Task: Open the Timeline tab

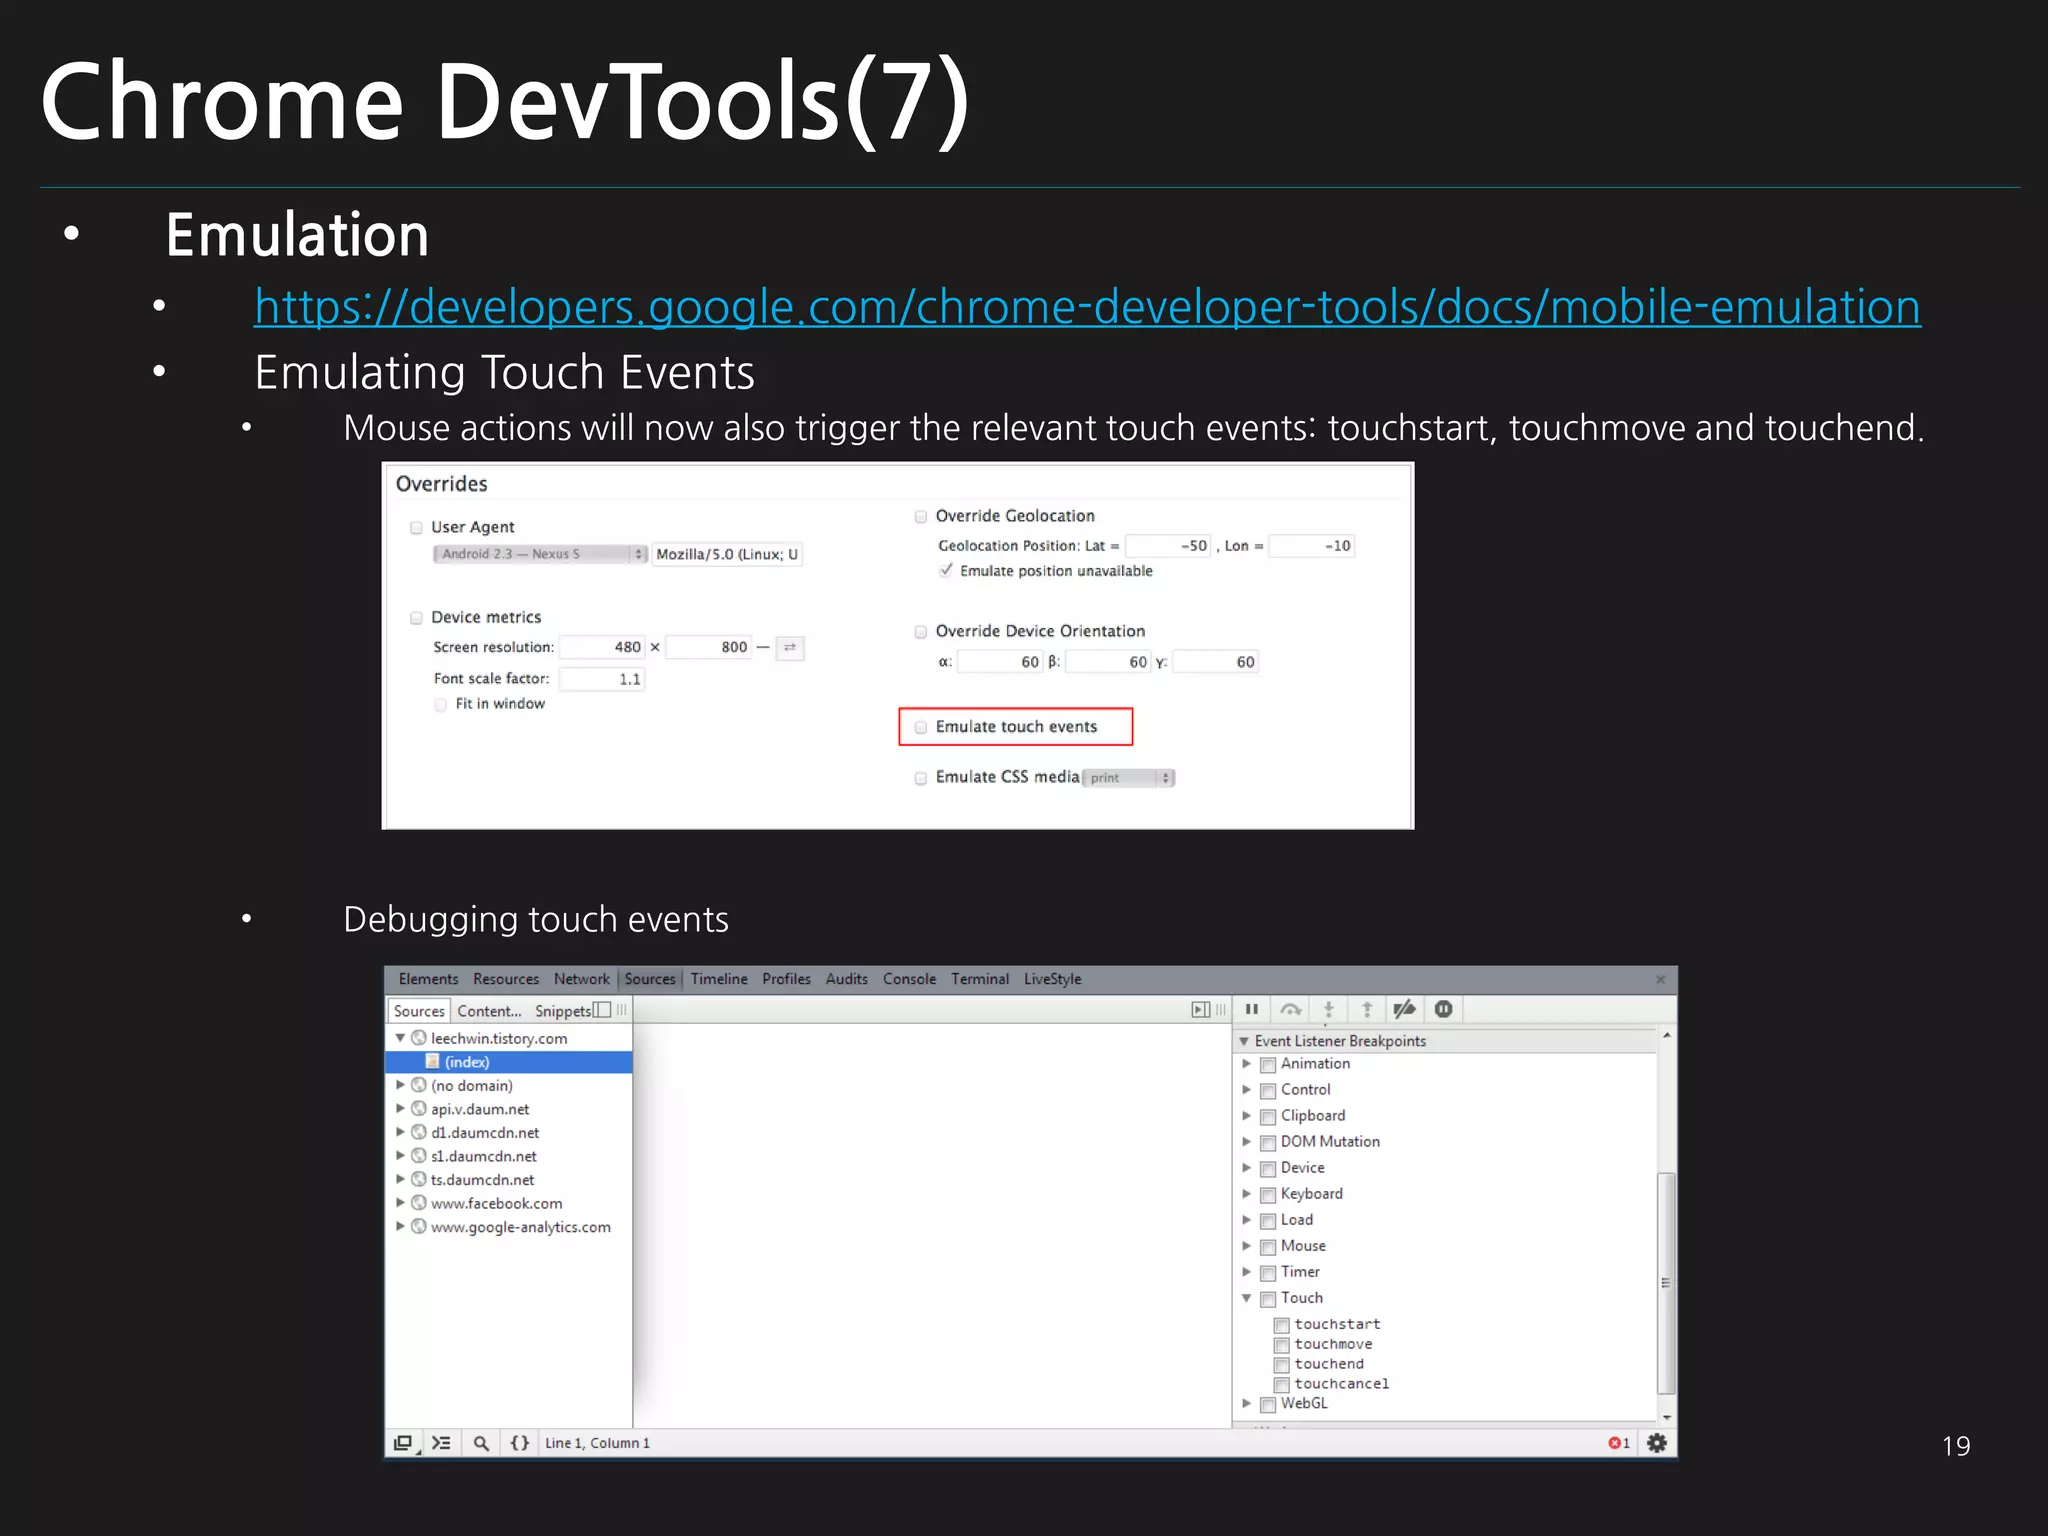Action: (x=719, y=979)
